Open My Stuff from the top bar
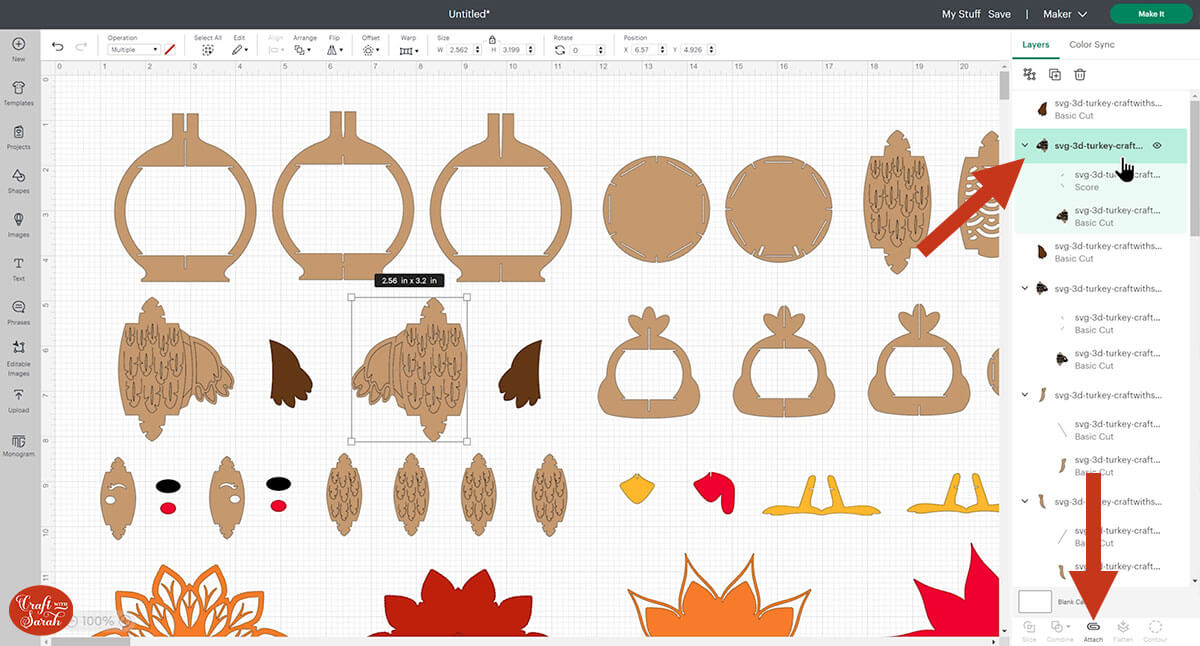Viewport: 1200px width, 646px height. [961, 14]
